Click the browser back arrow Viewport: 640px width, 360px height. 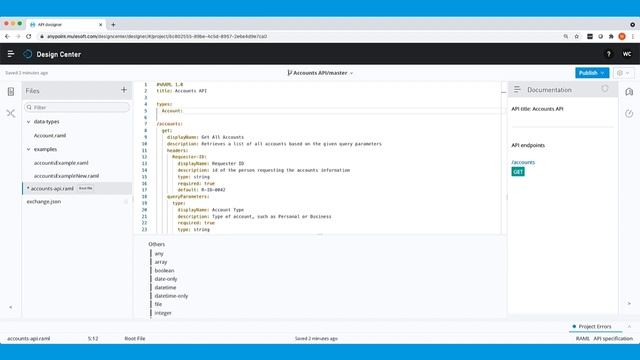click(7, 36)
